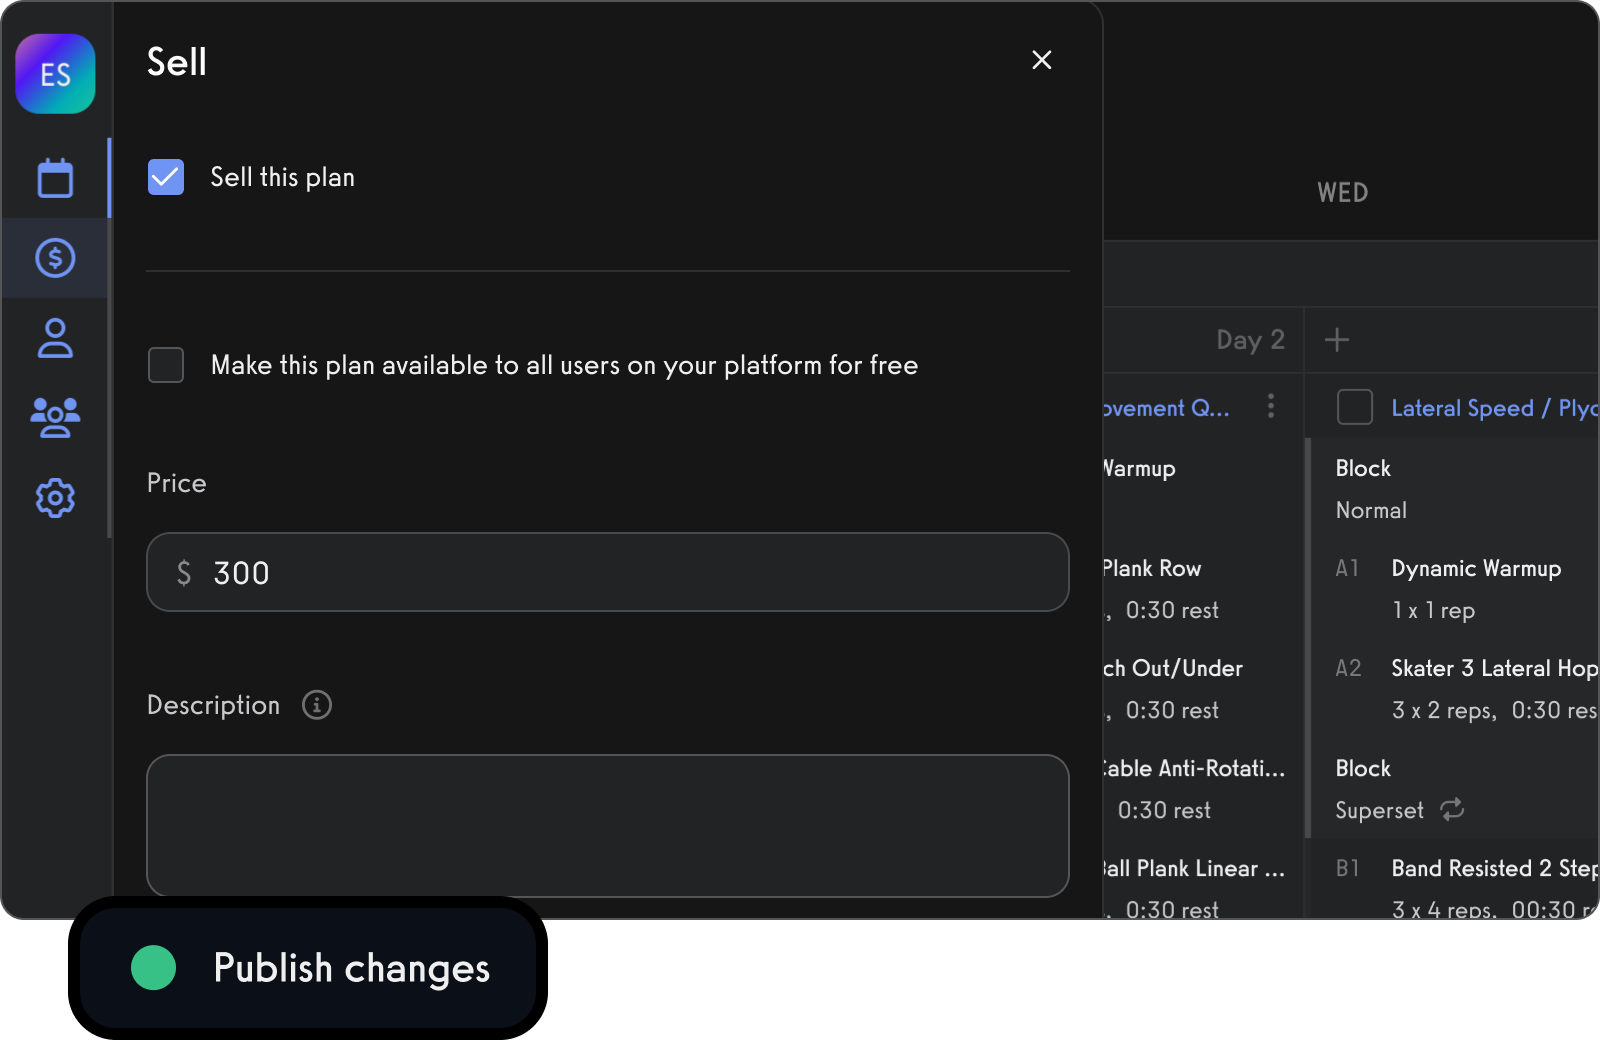1600x1040 pixels.
Task: Open the group users icon
Action: (x=55, y=417)
